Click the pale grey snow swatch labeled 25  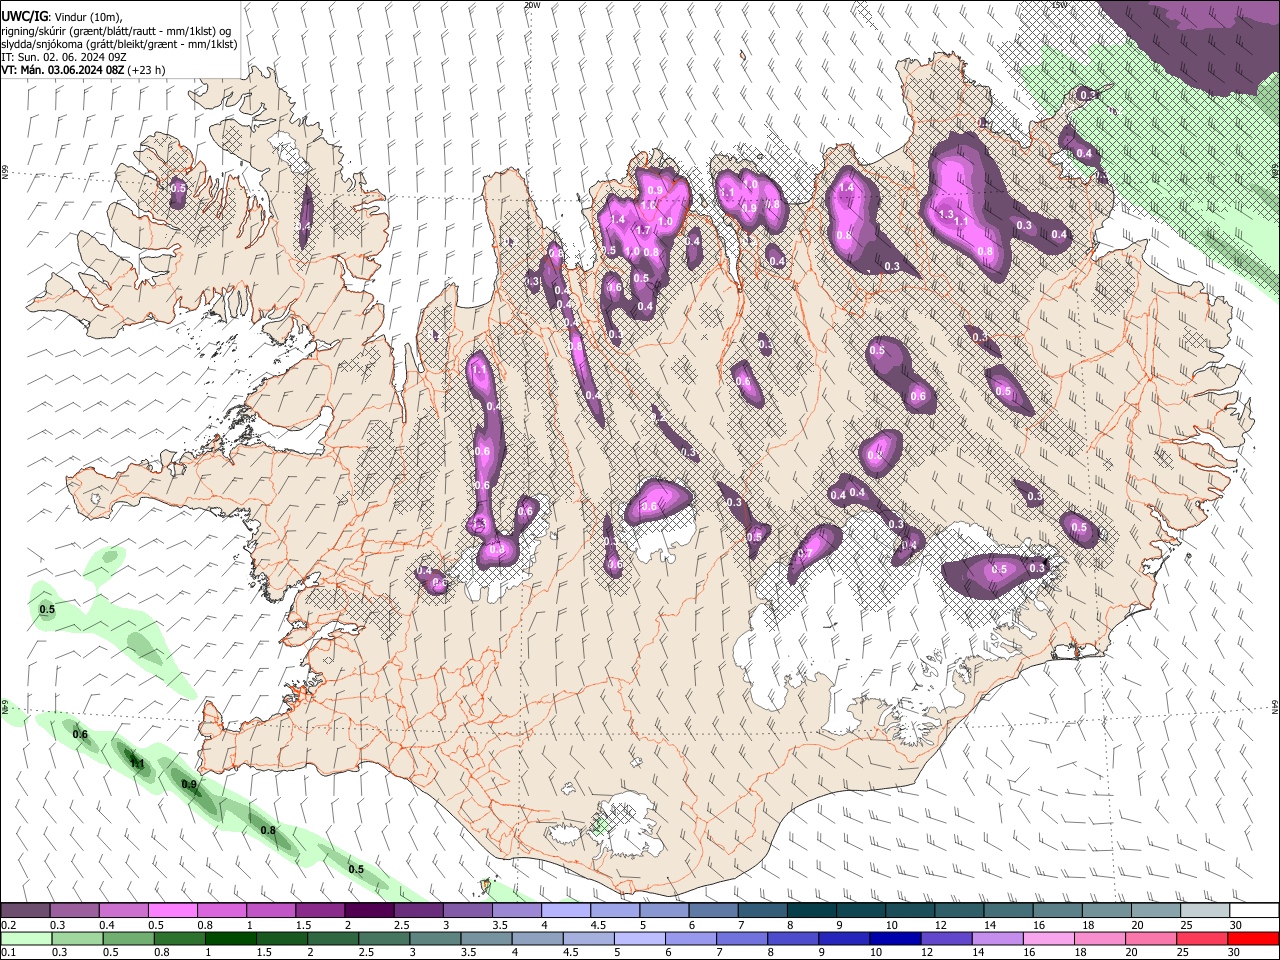point(1204,911)
